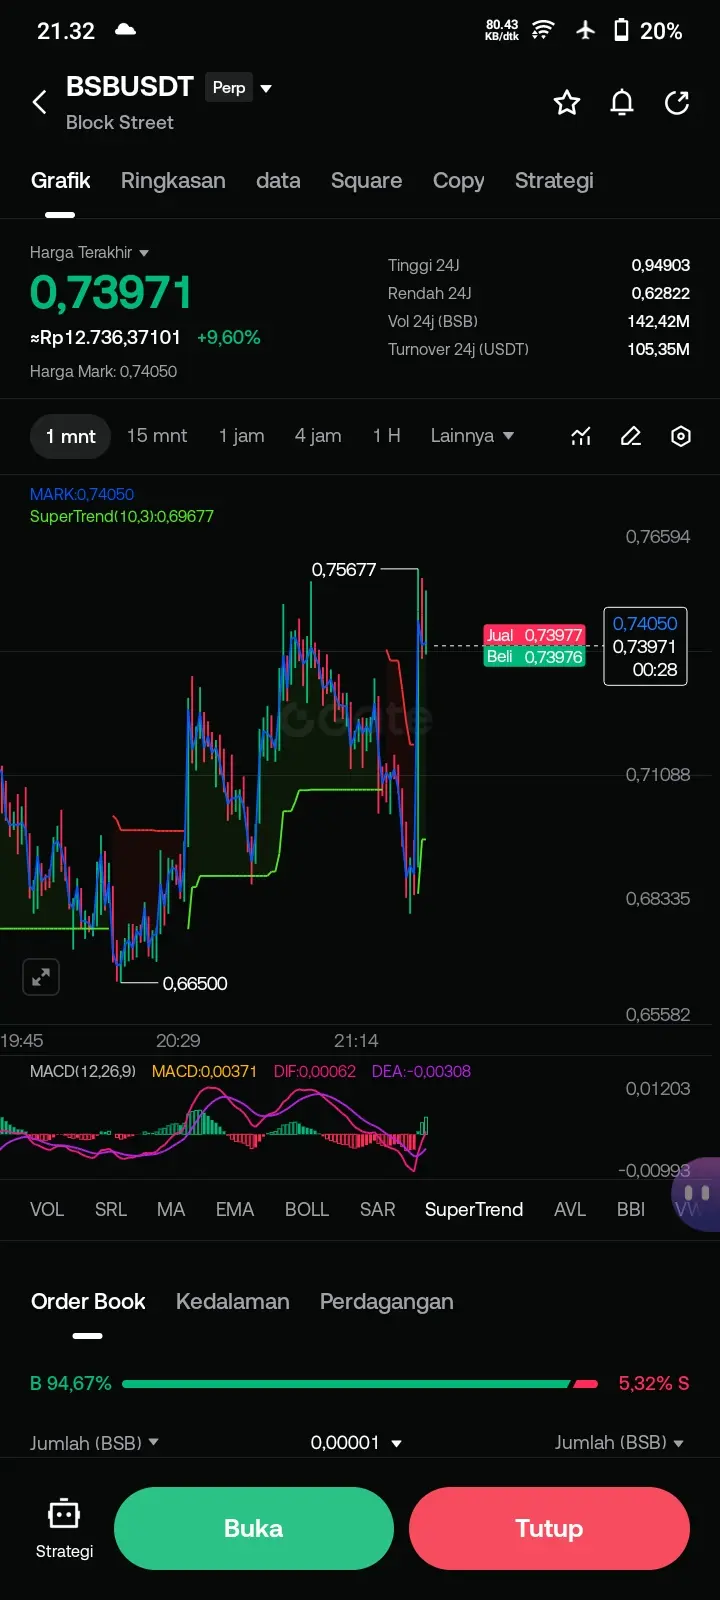
Task: Tap the 5,32% S sell percentage
Action: [x=654, y=1384]
